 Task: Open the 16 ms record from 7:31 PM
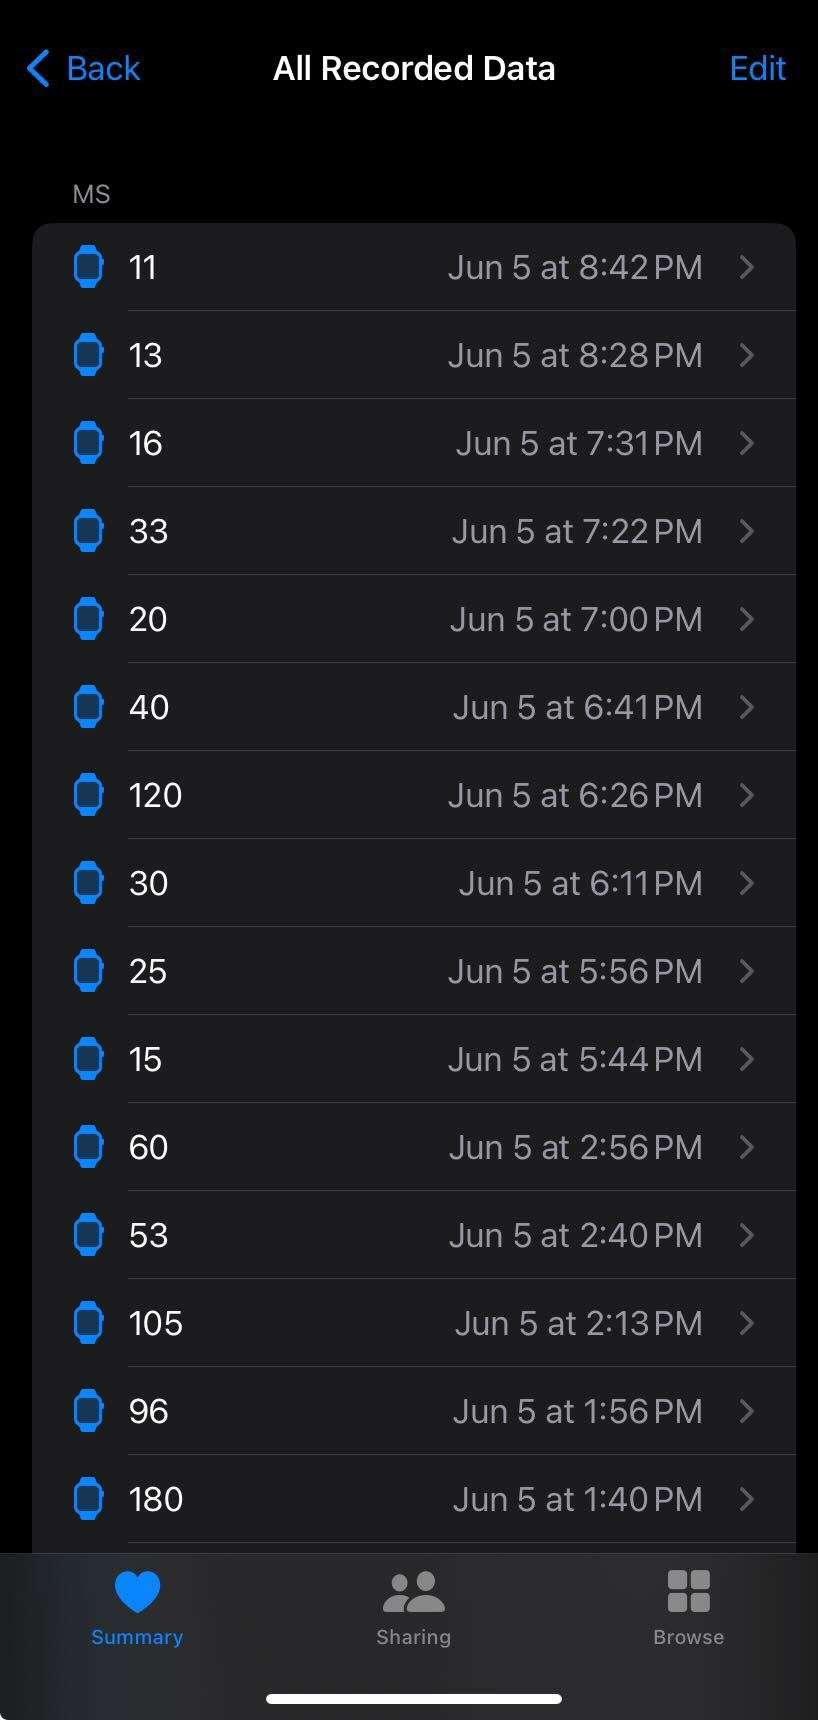[414, 443]
